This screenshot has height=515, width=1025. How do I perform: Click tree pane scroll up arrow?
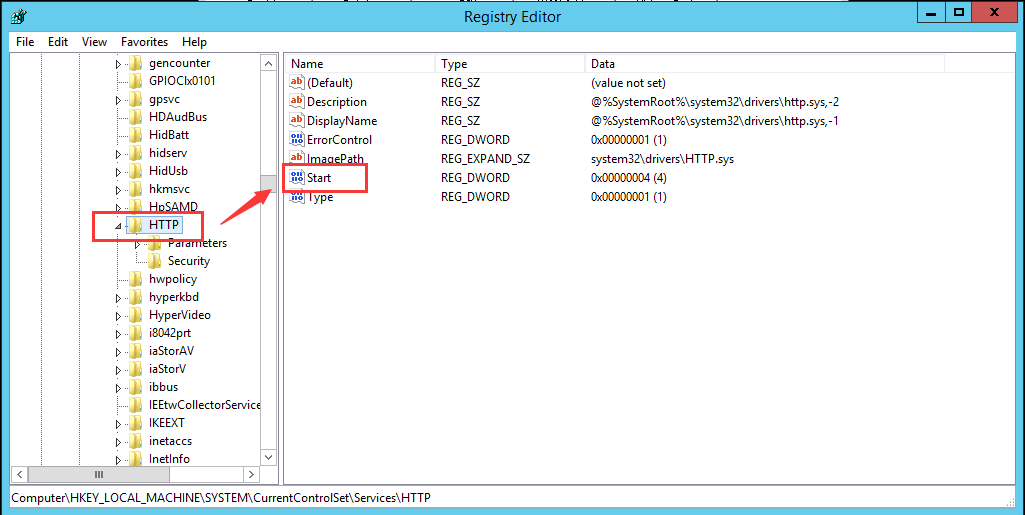point(269,64)
